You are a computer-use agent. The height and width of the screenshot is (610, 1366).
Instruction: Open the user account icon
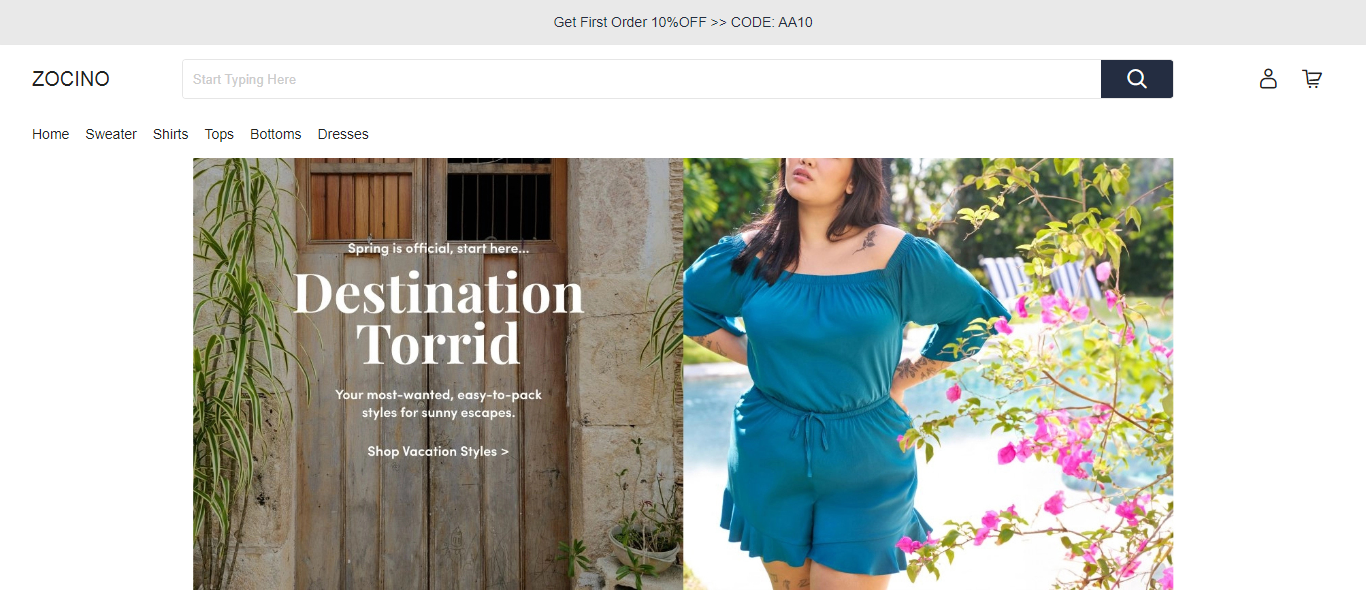[1268, 79]
